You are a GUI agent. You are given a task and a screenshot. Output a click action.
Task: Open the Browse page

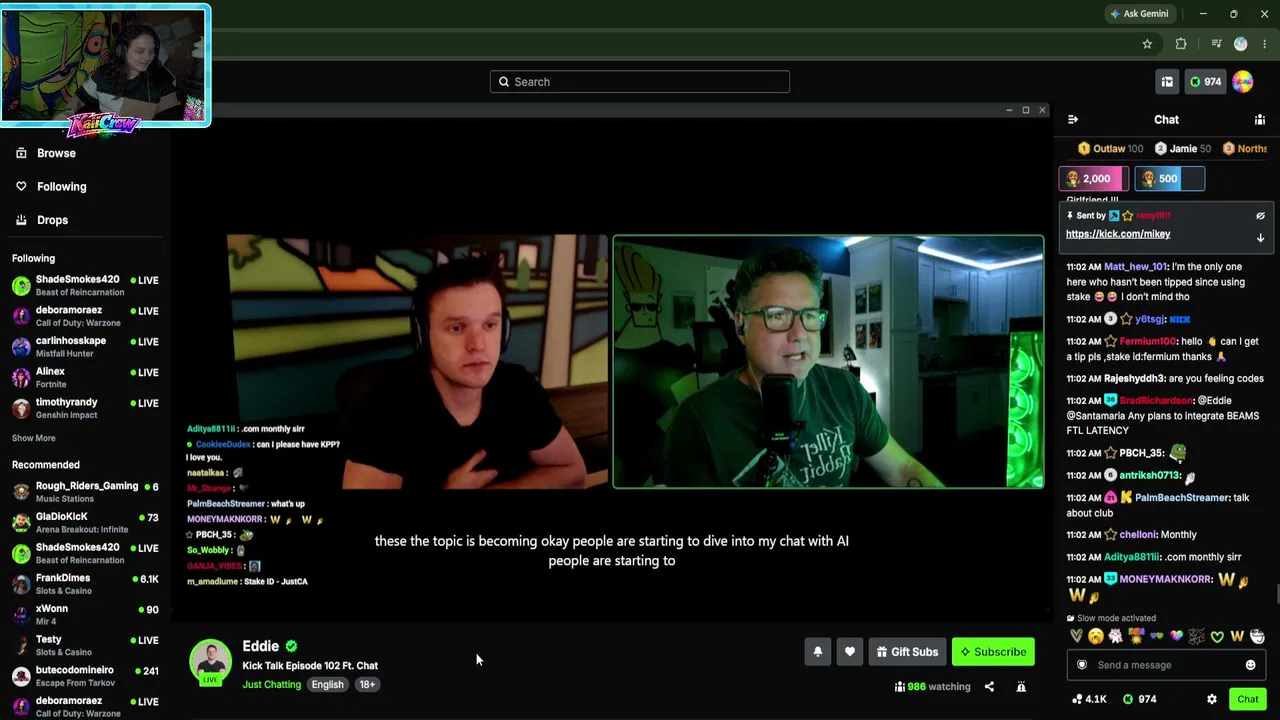[56, 153]
